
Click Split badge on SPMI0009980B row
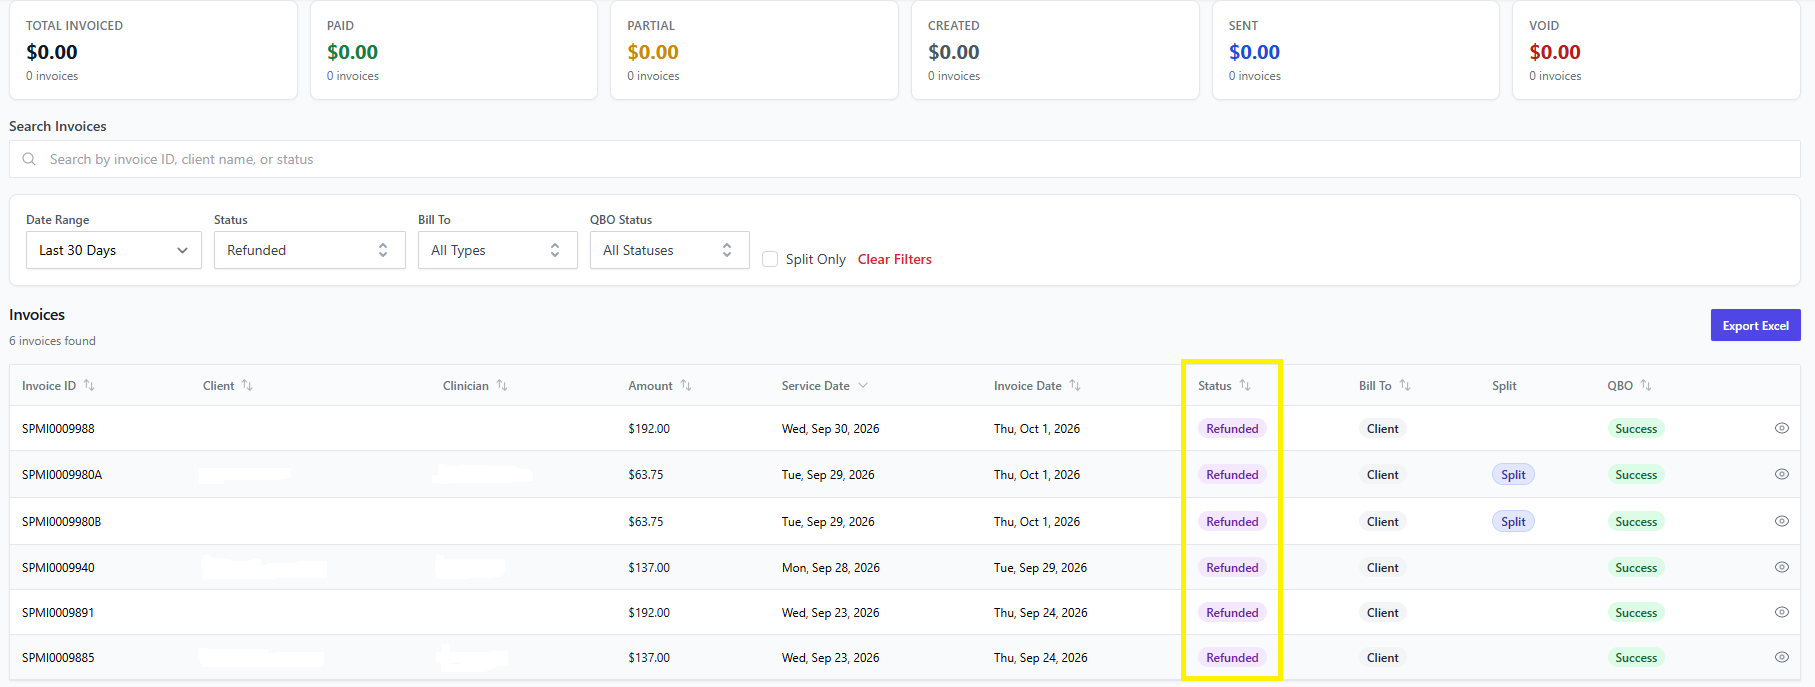click(1513, 522)
